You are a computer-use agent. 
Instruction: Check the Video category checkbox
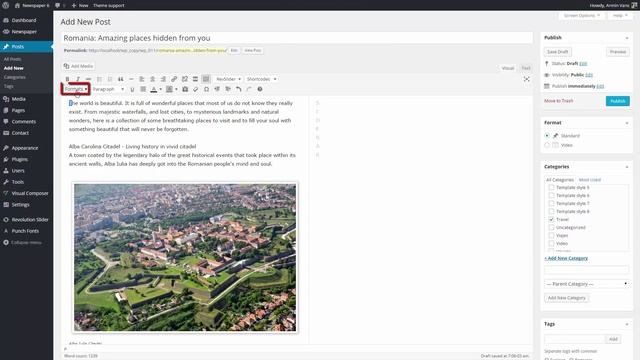click(x=551, y=243)
